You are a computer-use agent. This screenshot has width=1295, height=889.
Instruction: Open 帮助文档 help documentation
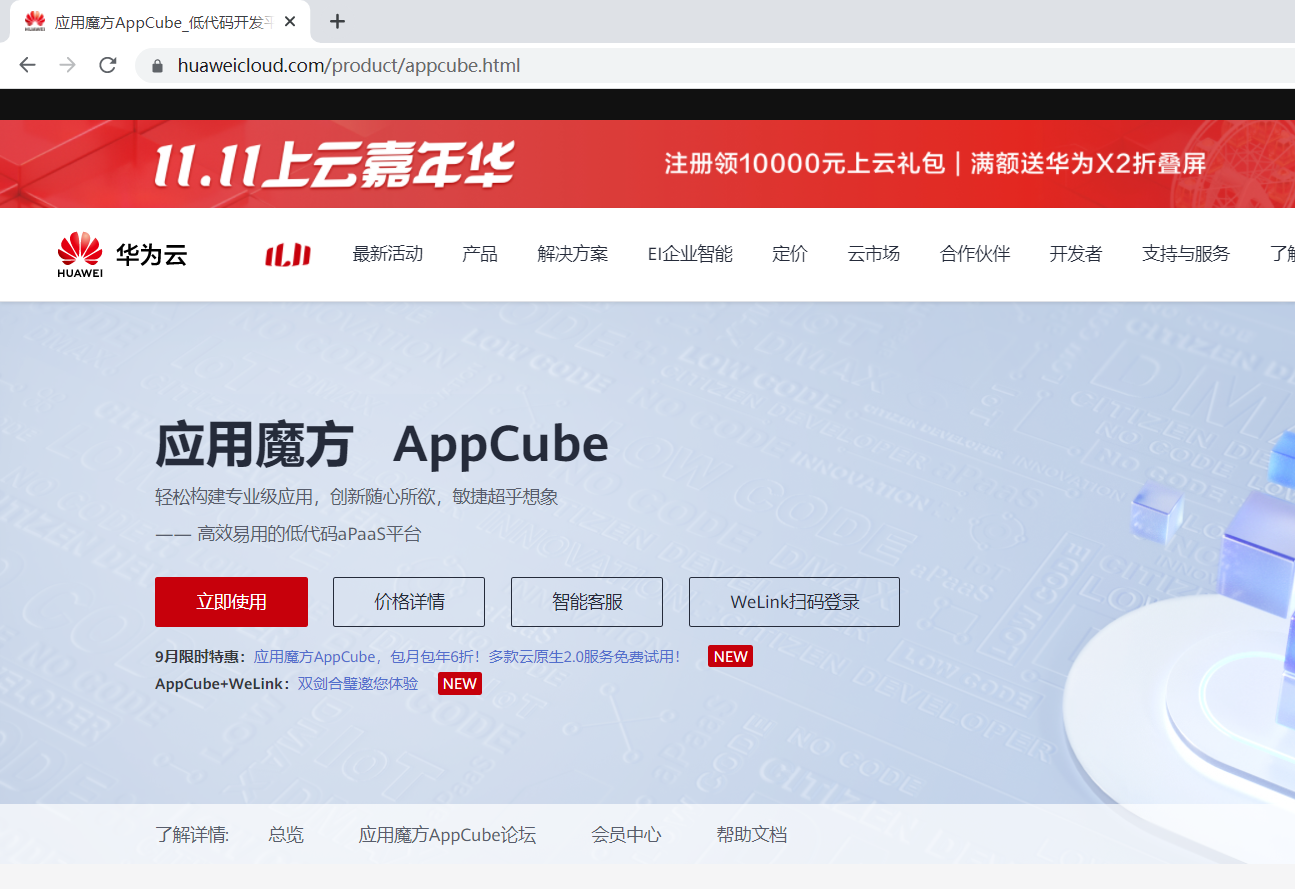click(752, 835)
